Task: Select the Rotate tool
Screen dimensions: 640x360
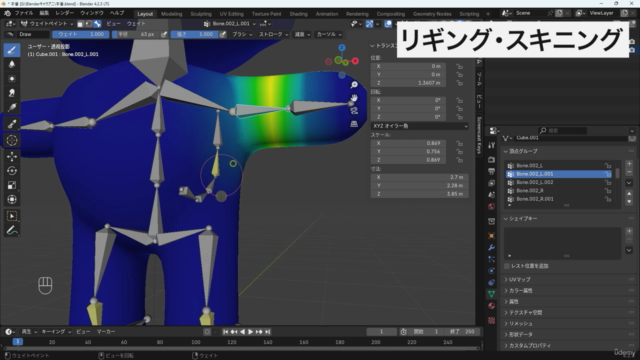Action: pyautogui.click(x=12, y=171)
